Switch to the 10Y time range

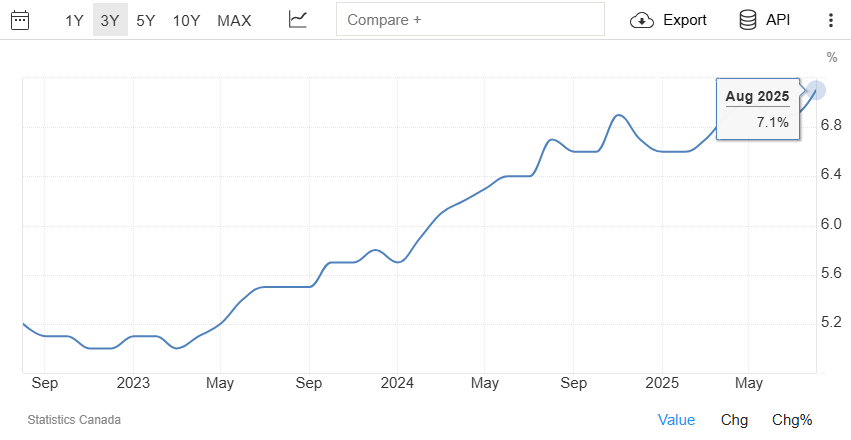pyautogui.click(x=186, y=20)
